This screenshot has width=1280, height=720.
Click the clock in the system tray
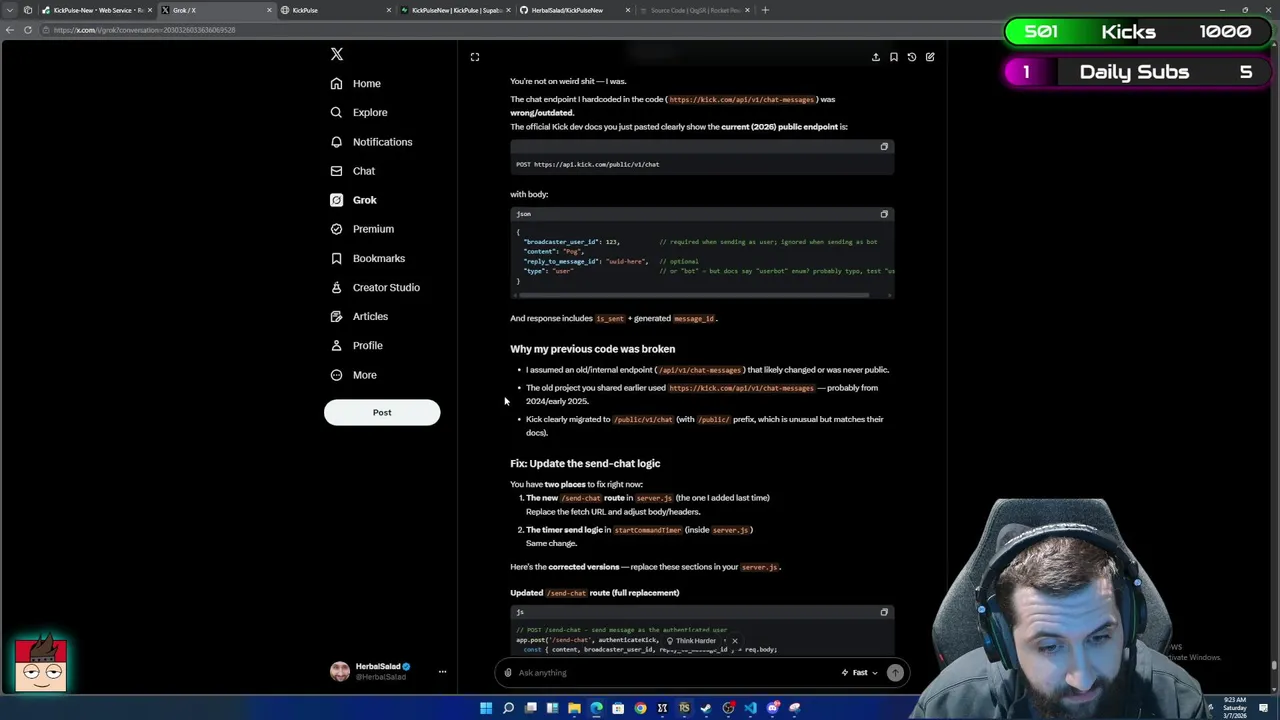1236,708
